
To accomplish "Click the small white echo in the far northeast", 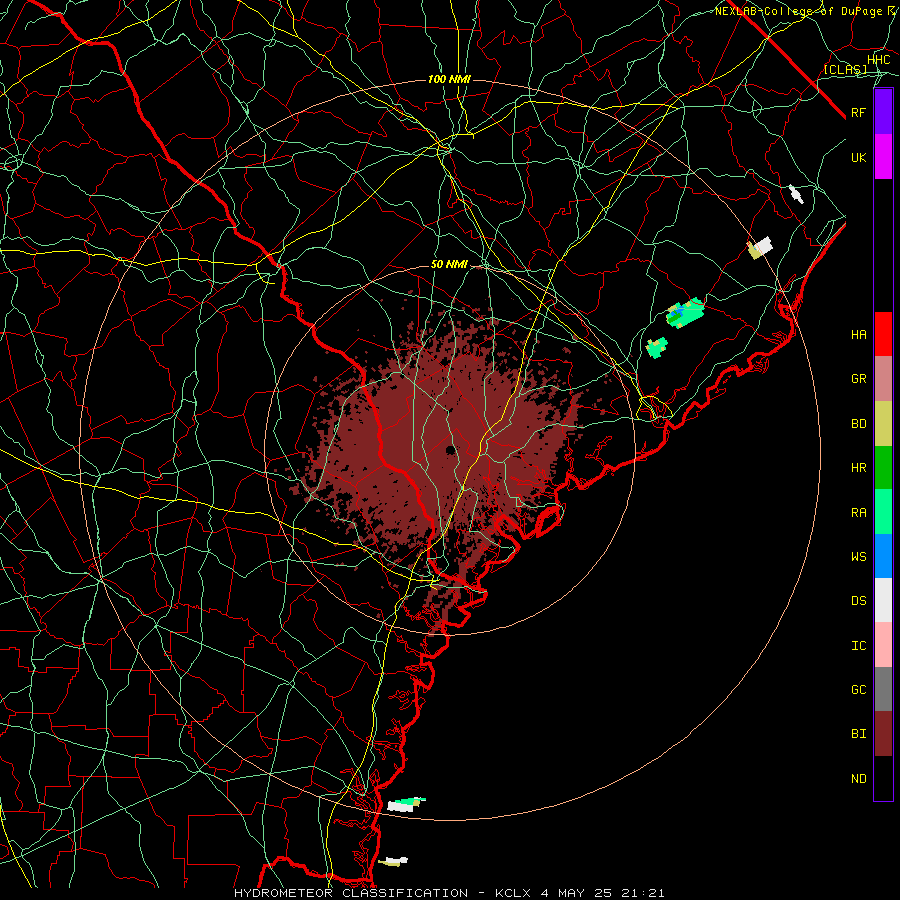I will [796, 194].
